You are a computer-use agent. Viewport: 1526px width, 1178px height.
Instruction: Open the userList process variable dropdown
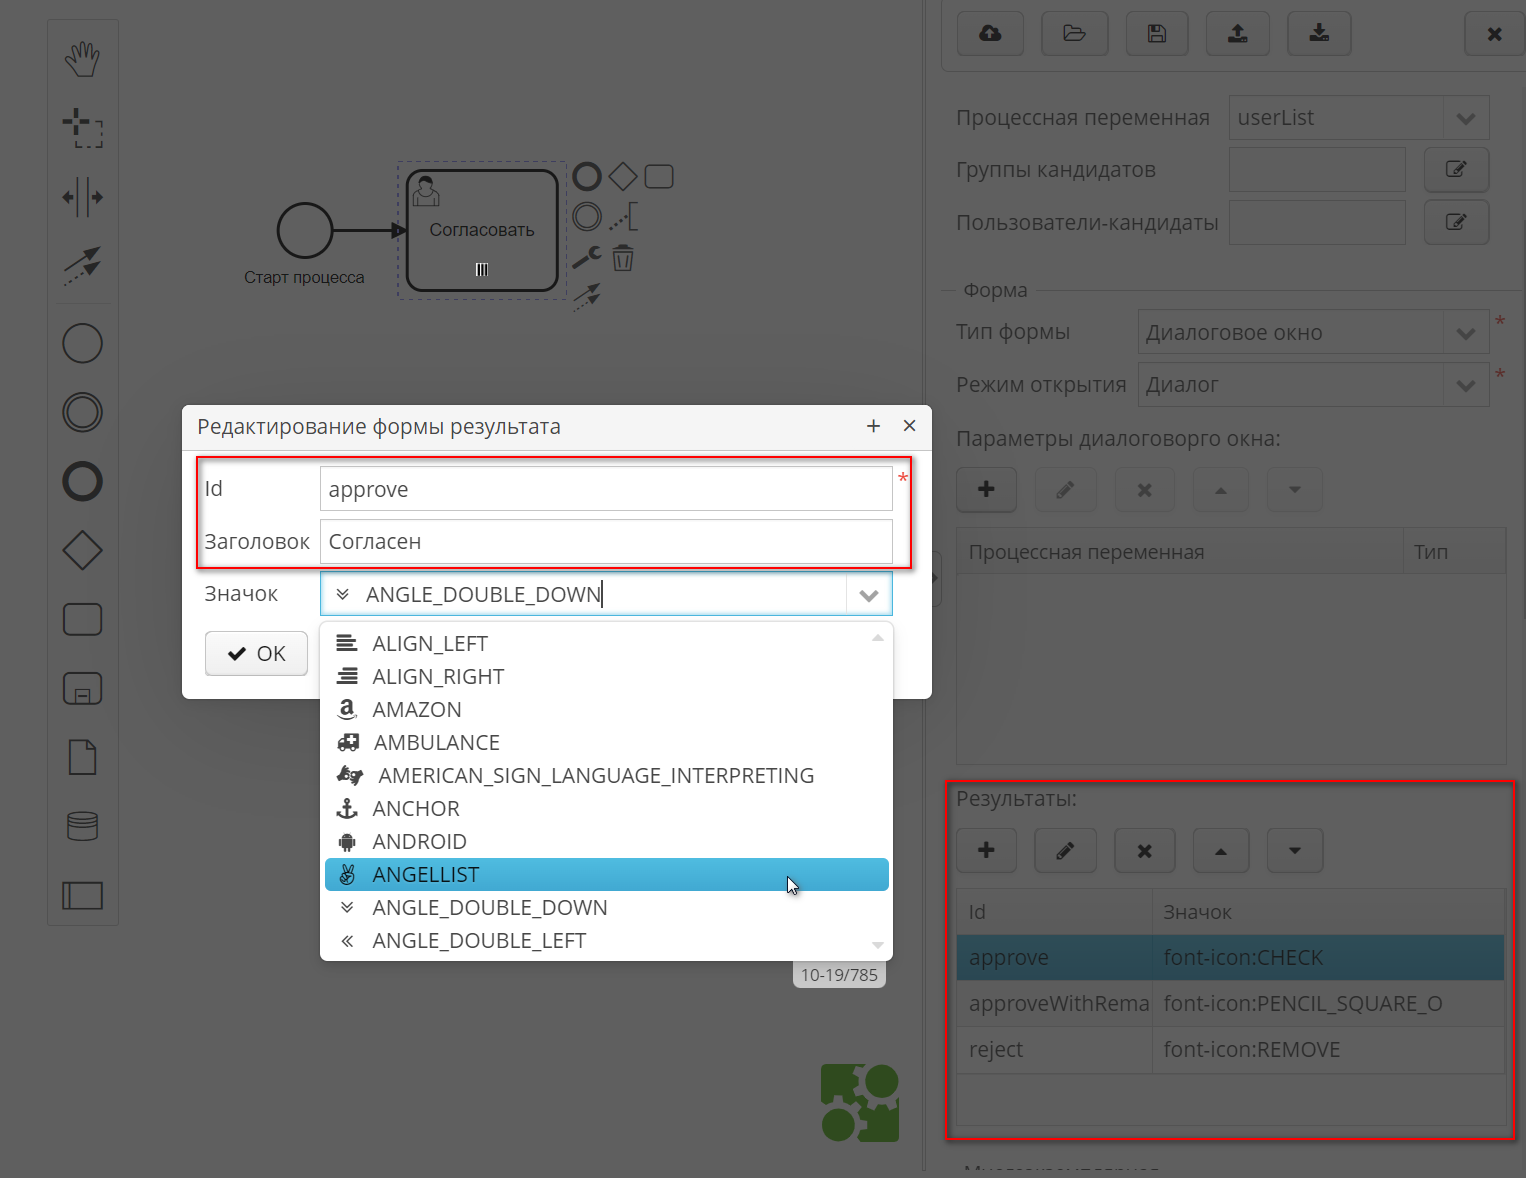coord(1466,117)
